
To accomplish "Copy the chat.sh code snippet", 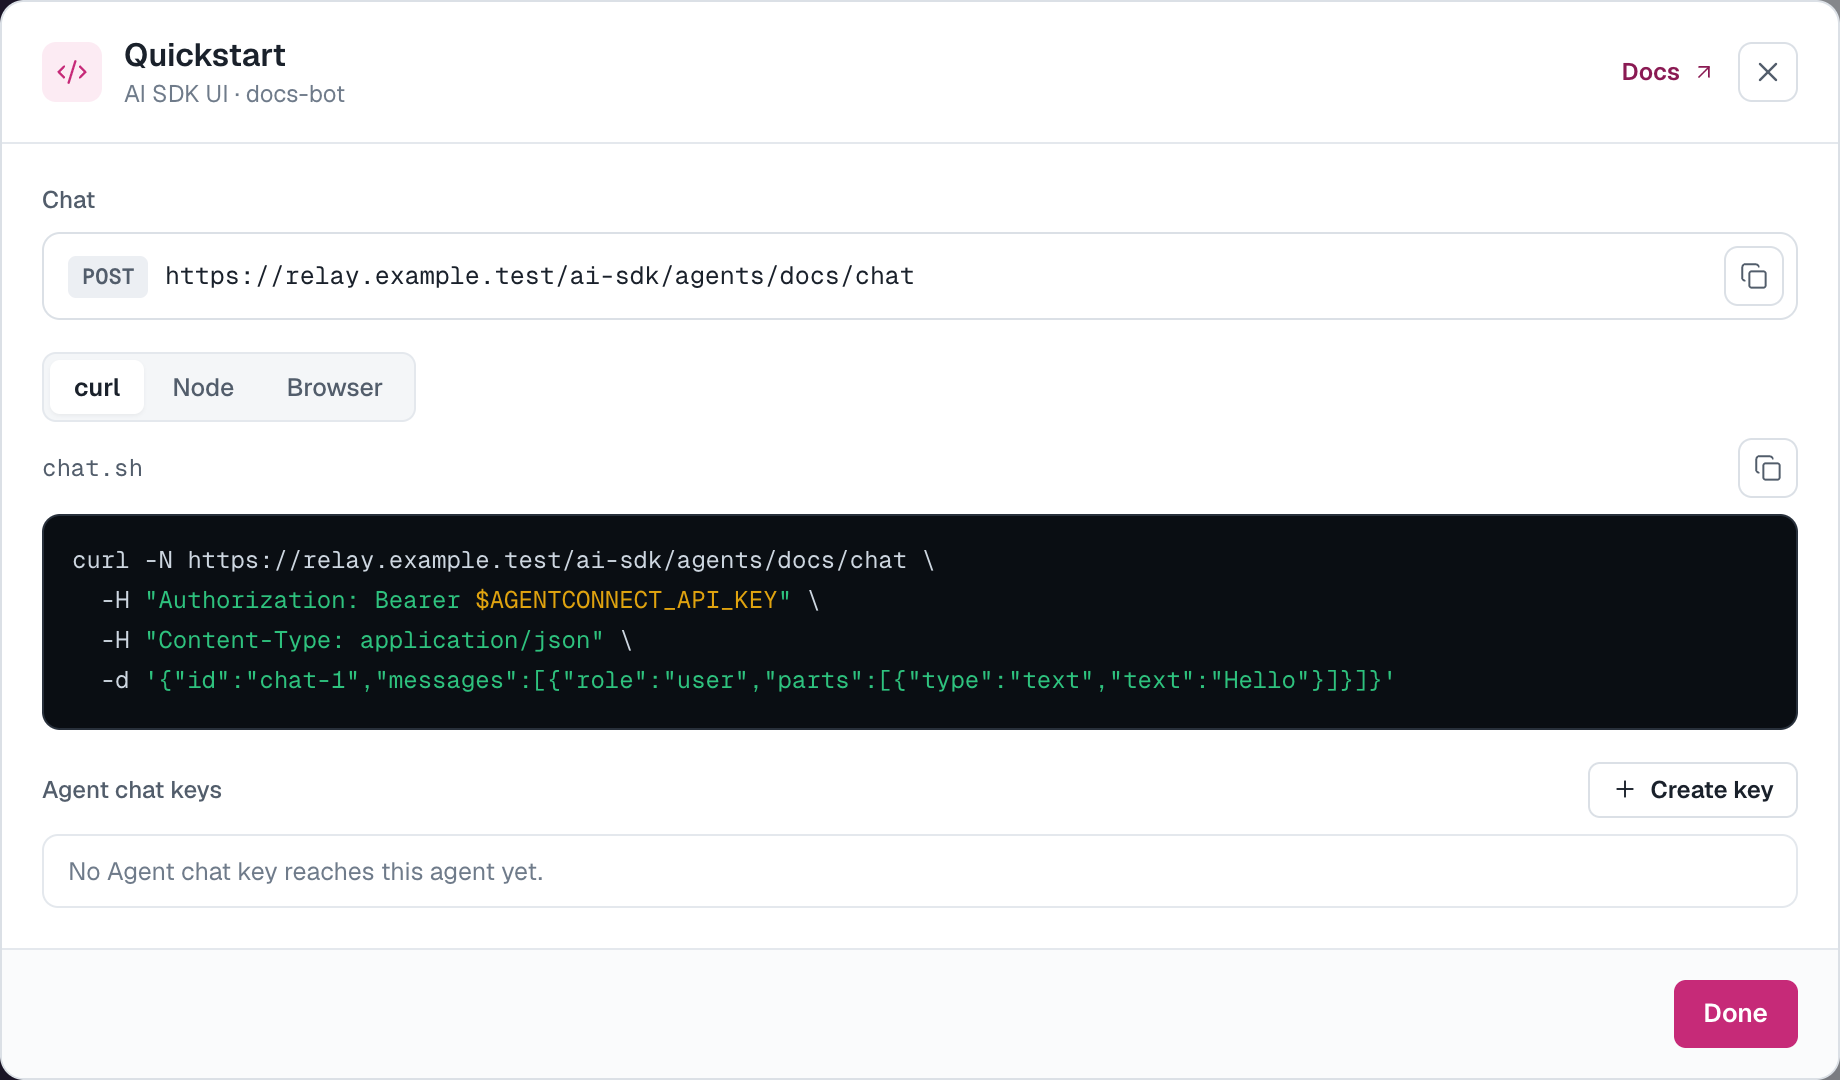I will (x=1767, y=468).
